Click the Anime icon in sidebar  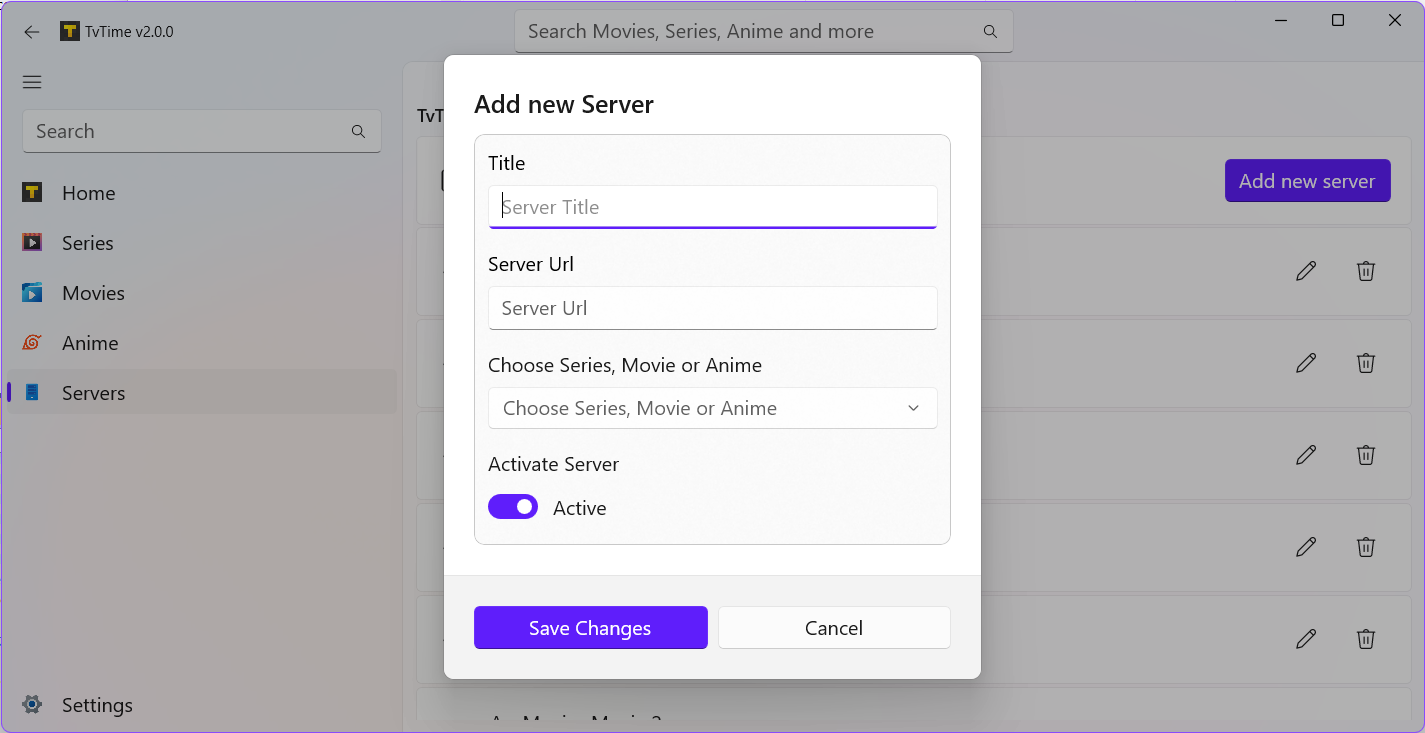coord(32,342)
